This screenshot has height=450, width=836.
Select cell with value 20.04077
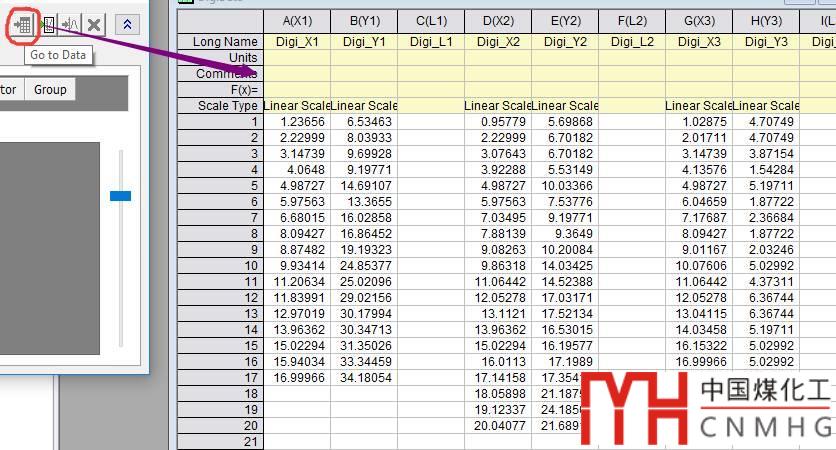(x=499, y=425)
